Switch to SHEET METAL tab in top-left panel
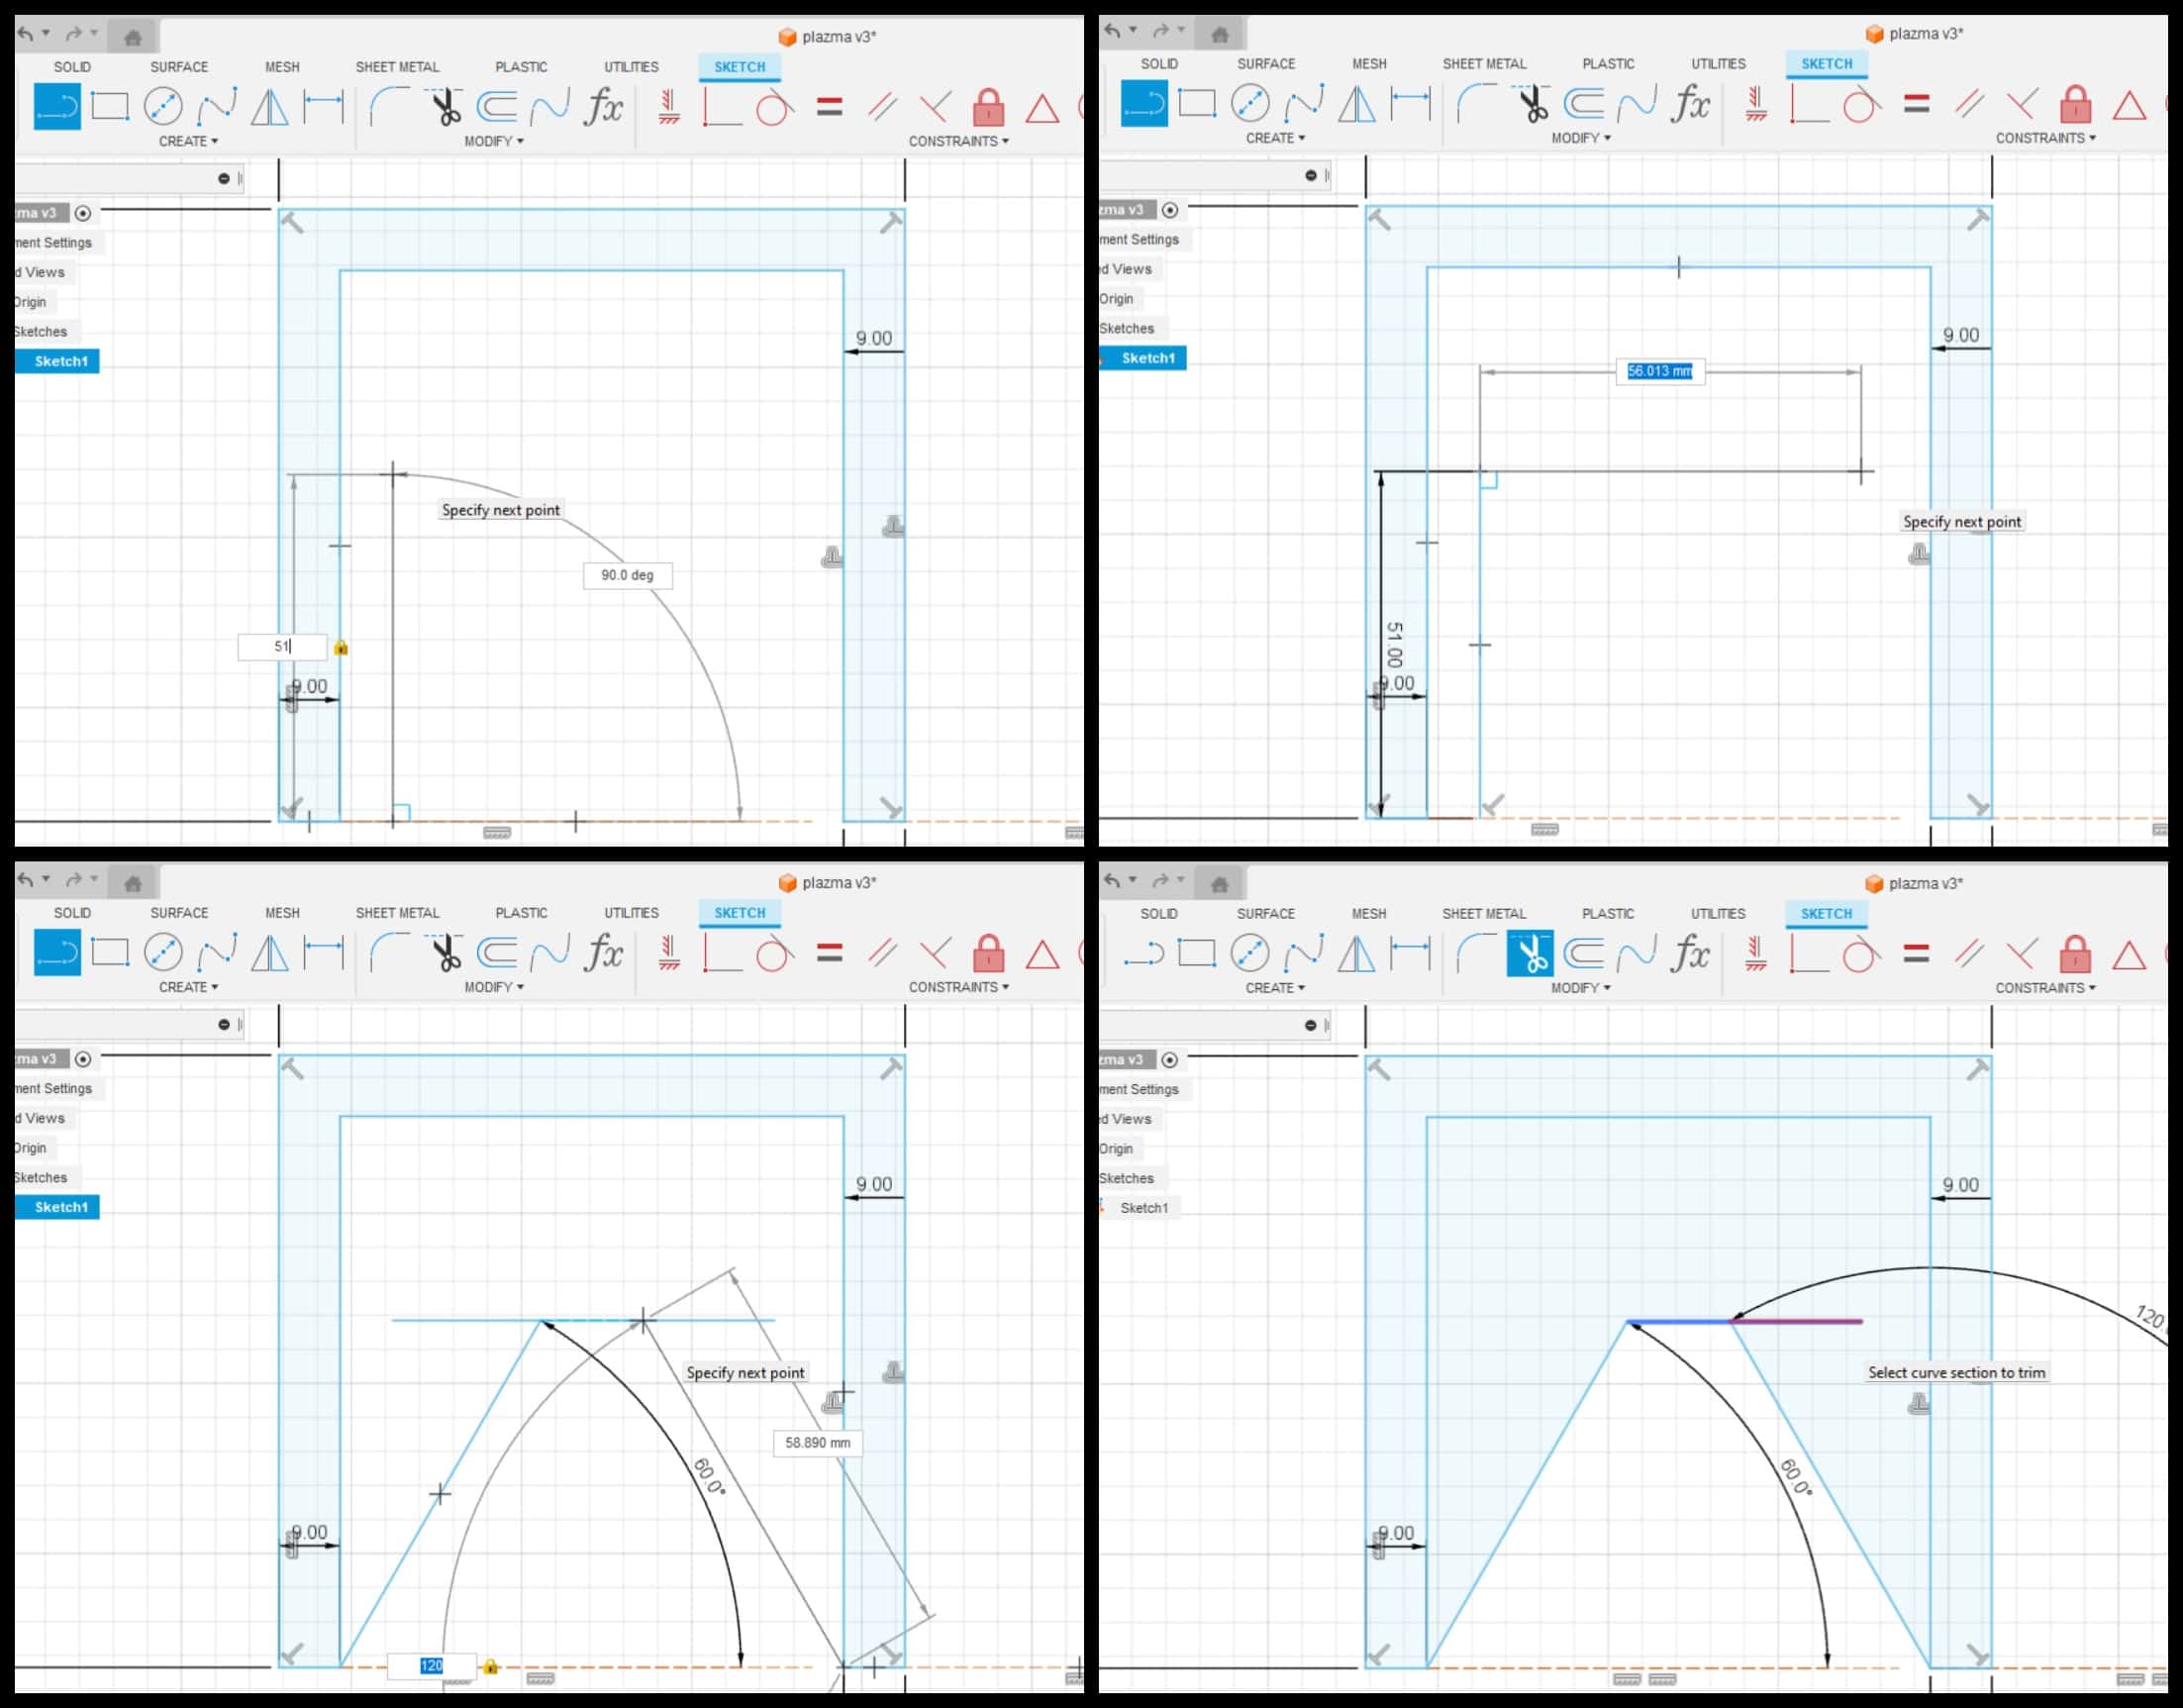Image resolution: width=2183 pixels, height=1708 pixels. pos(397,67)
